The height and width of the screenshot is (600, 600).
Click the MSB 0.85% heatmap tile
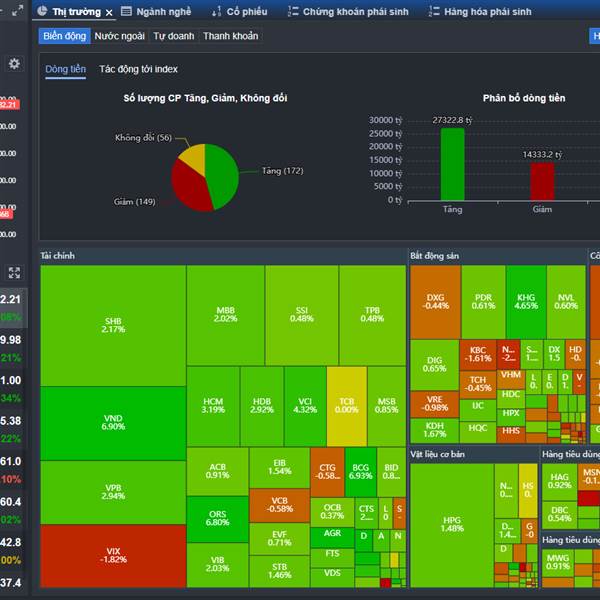(x=386, y=406)
